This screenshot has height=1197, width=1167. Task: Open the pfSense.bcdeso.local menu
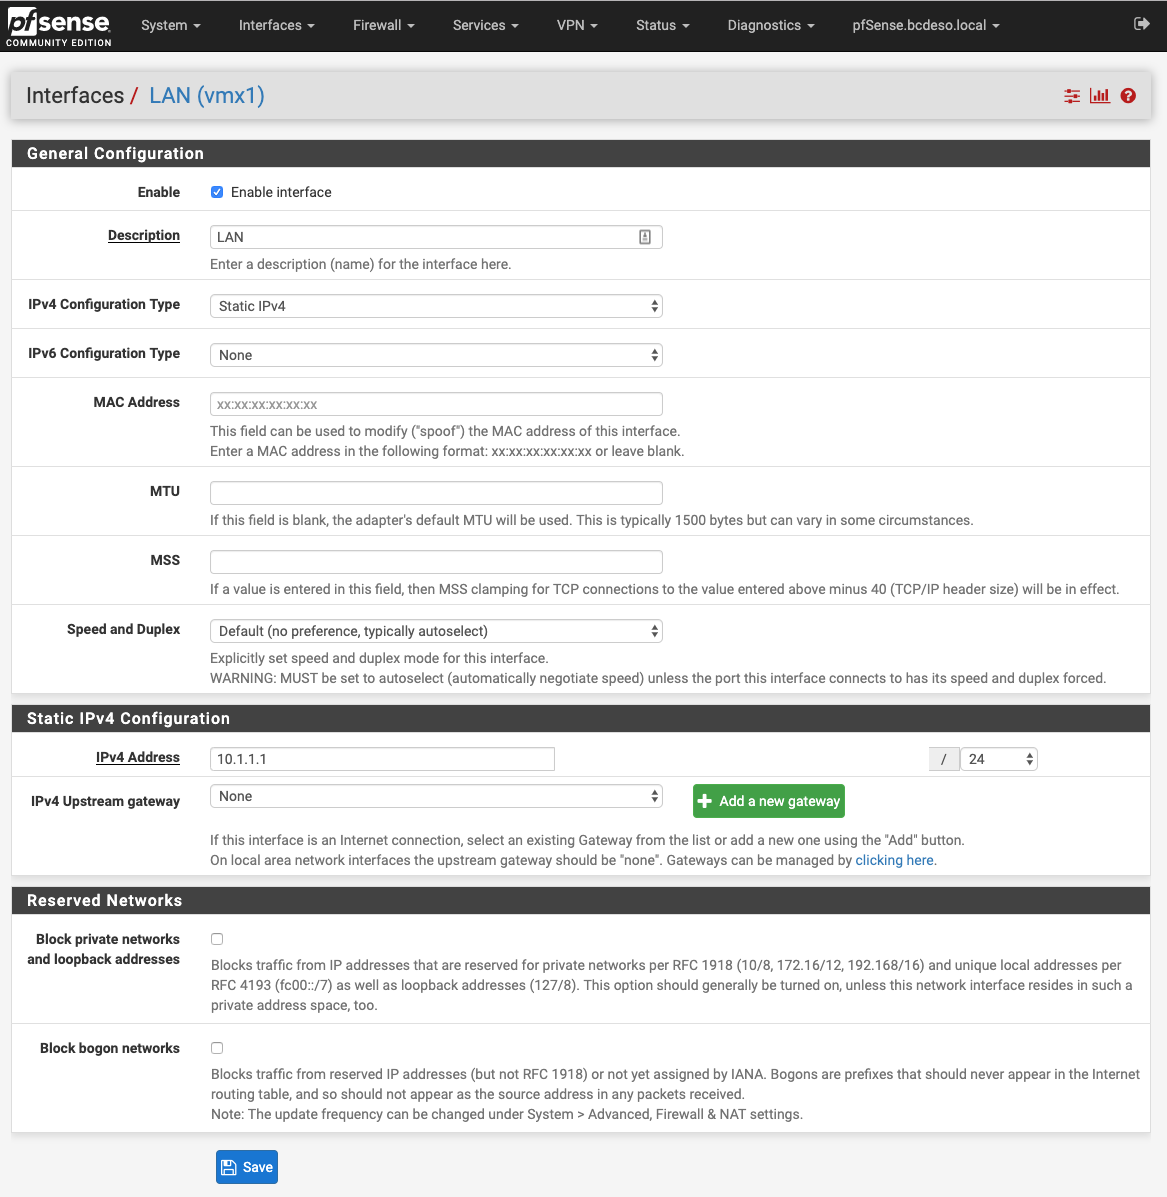pyautogui.click(x=926, y=25)
